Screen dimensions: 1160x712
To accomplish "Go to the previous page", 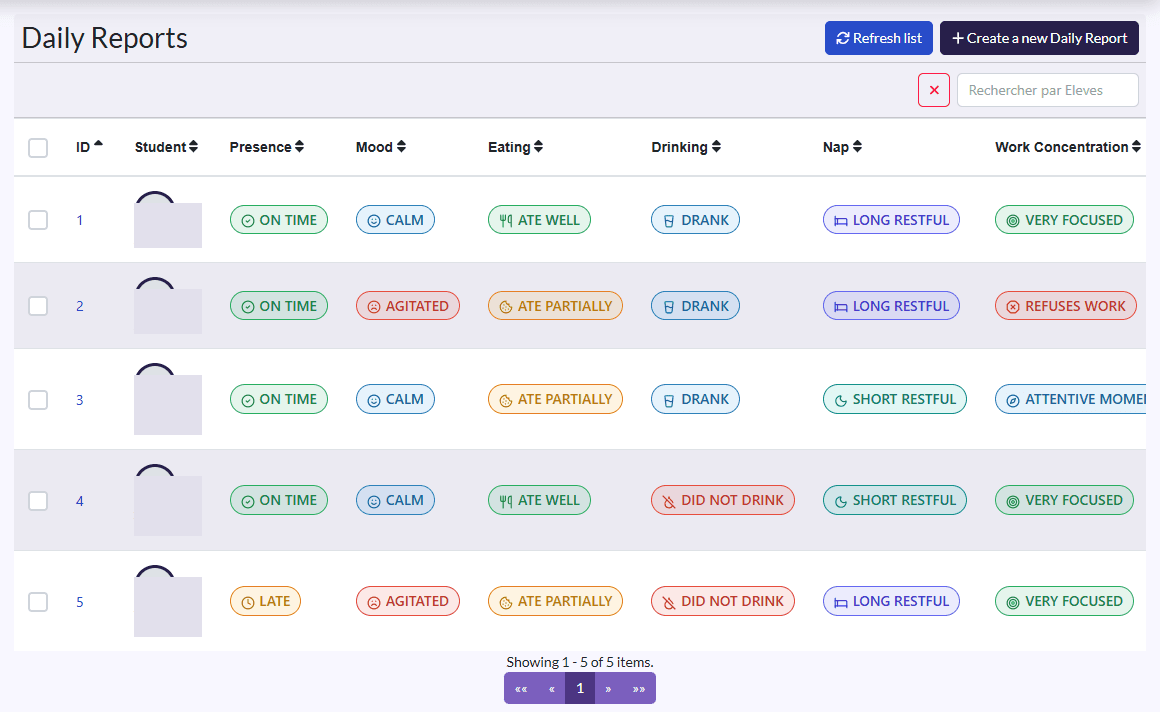I will point(551,688).
